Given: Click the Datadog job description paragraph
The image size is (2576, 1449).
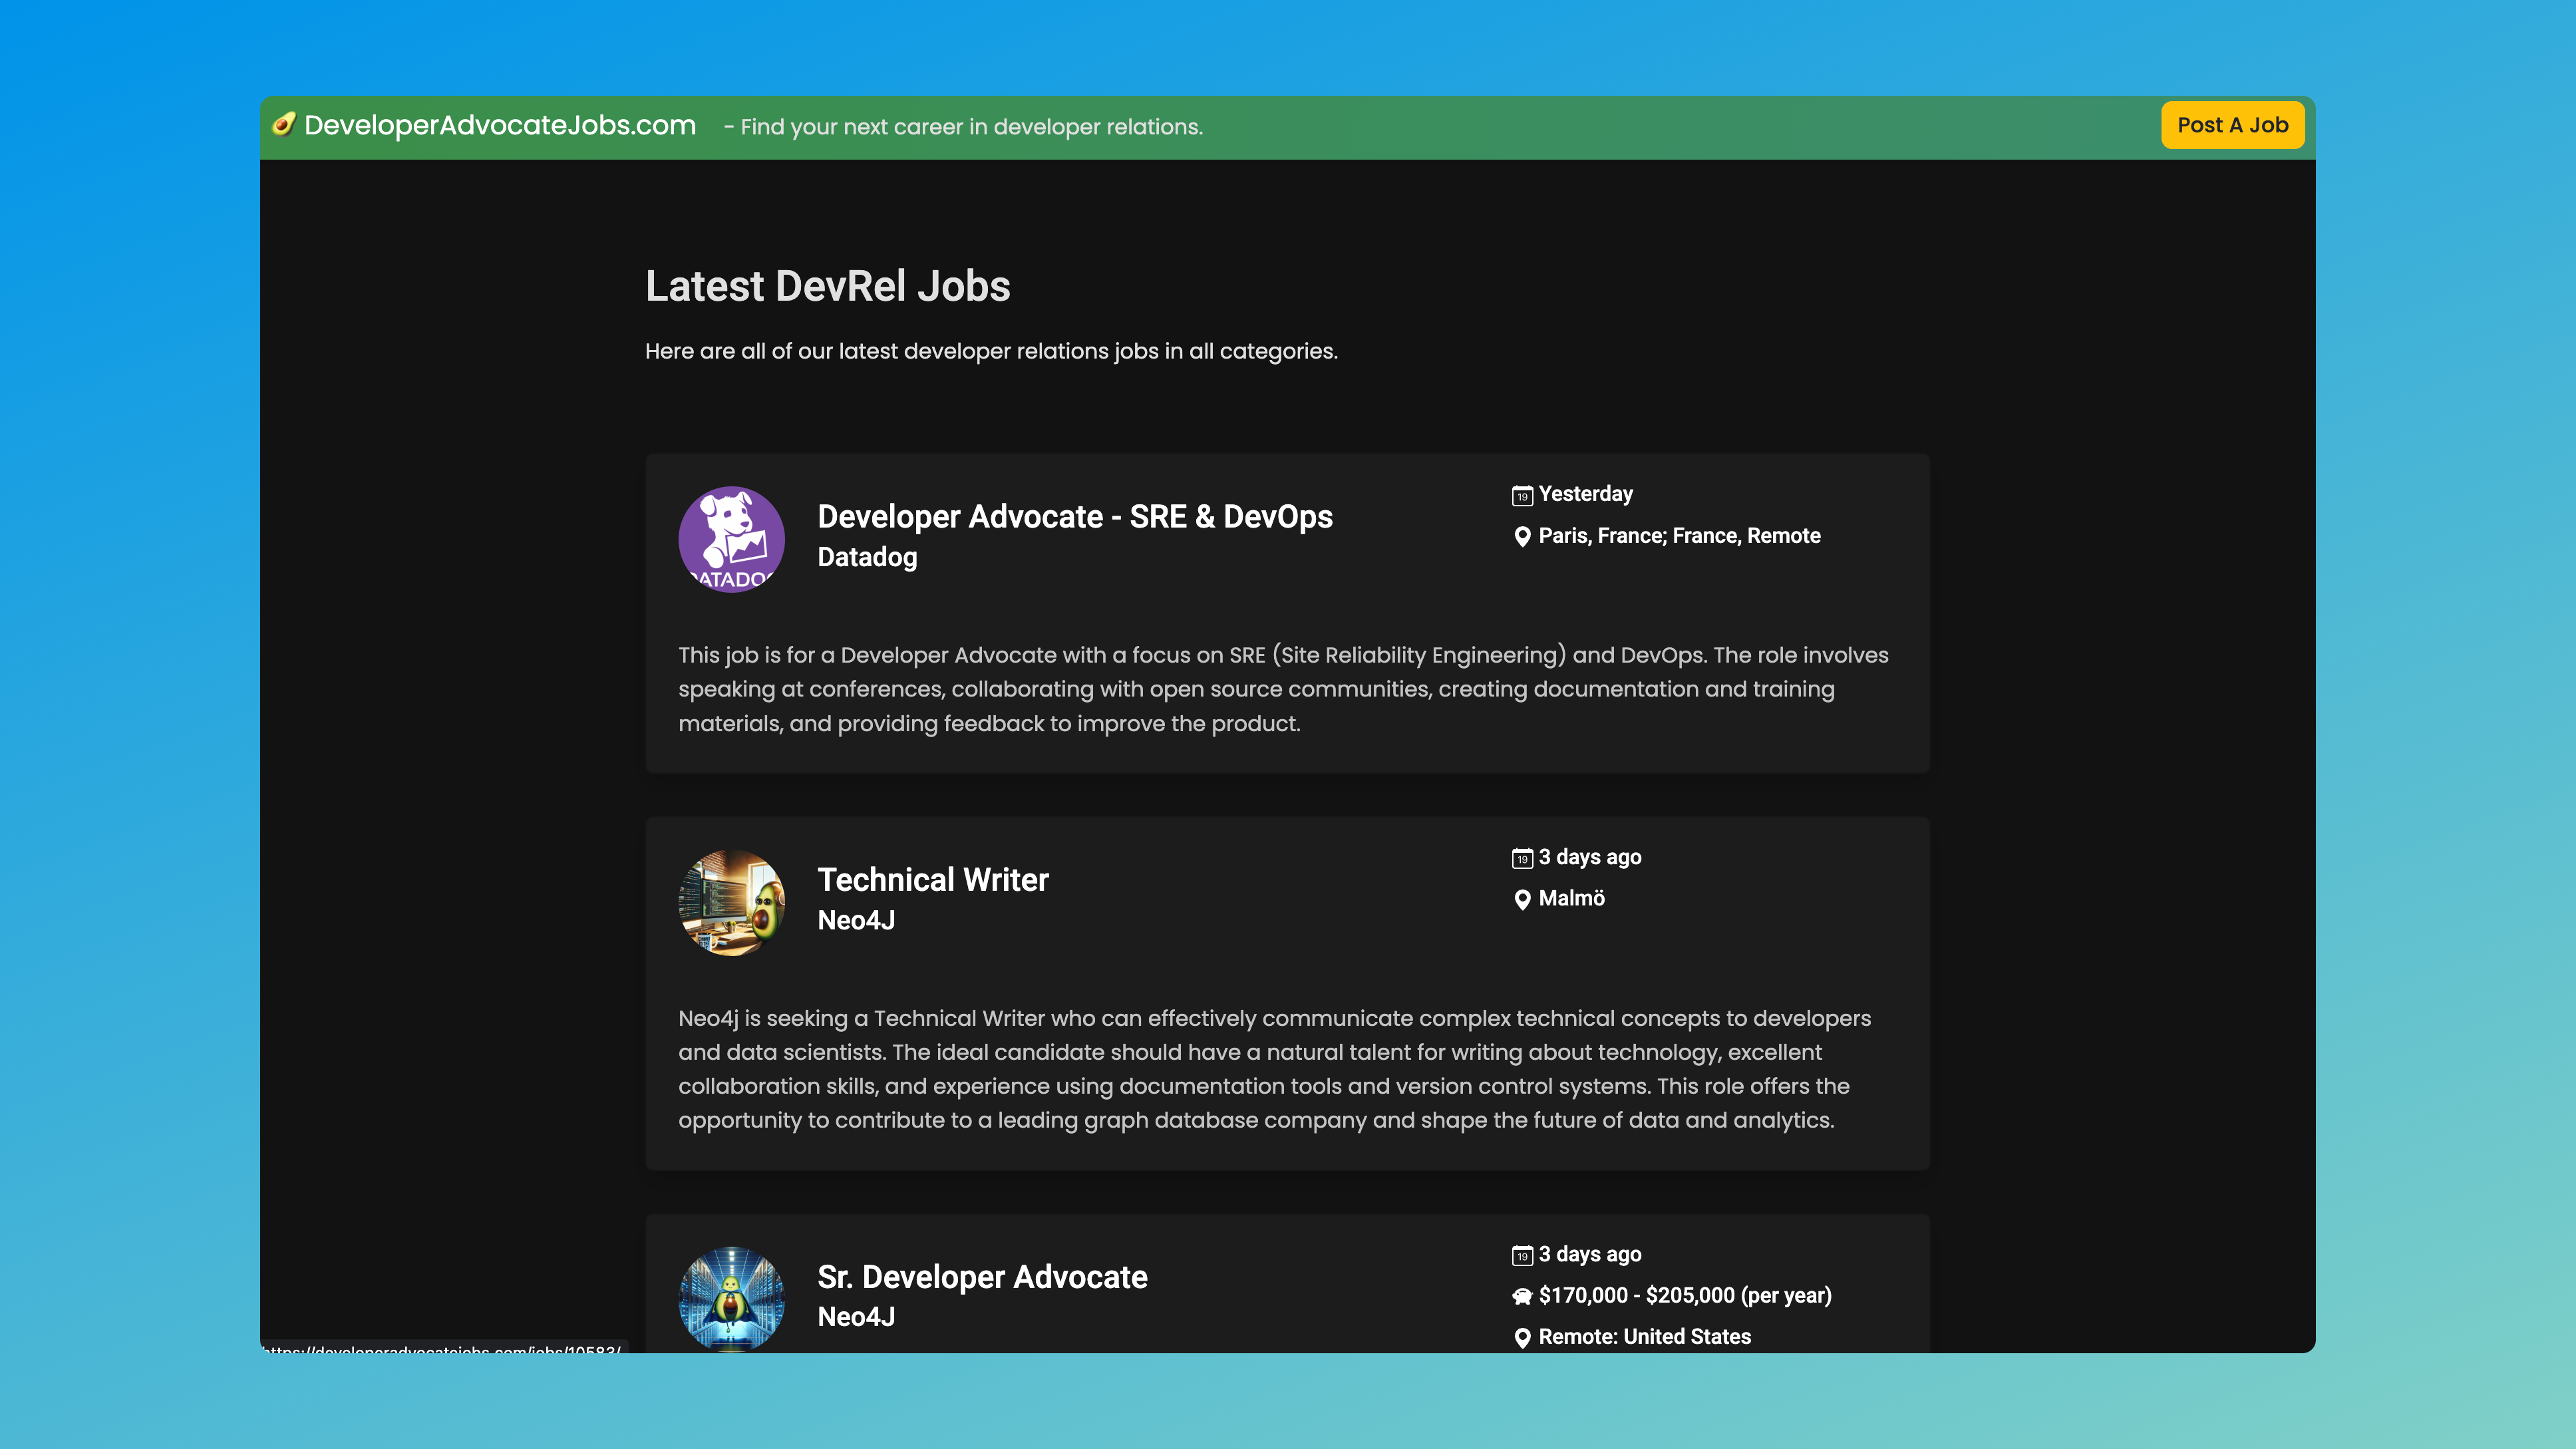Looking at the screenshot, I should (x=1283, y=689).
